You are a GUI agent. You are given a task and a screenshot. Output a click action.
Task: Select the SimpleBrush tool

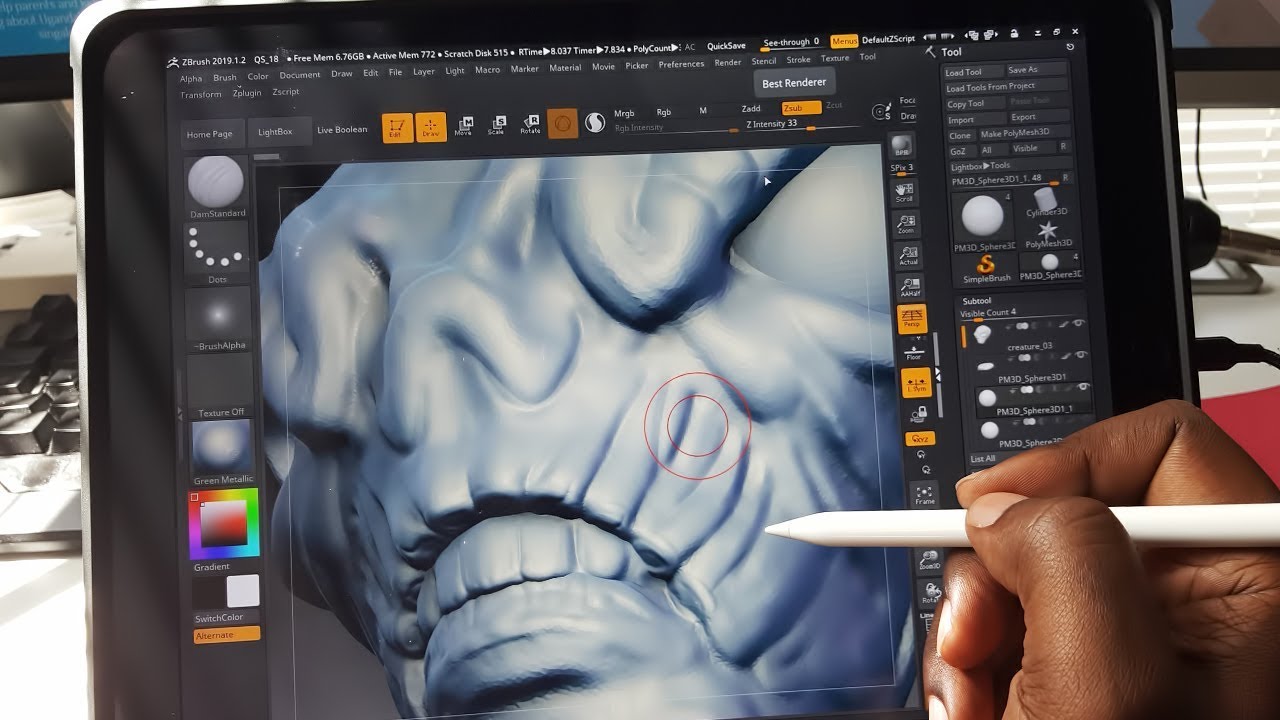click(x=987, y=268)
